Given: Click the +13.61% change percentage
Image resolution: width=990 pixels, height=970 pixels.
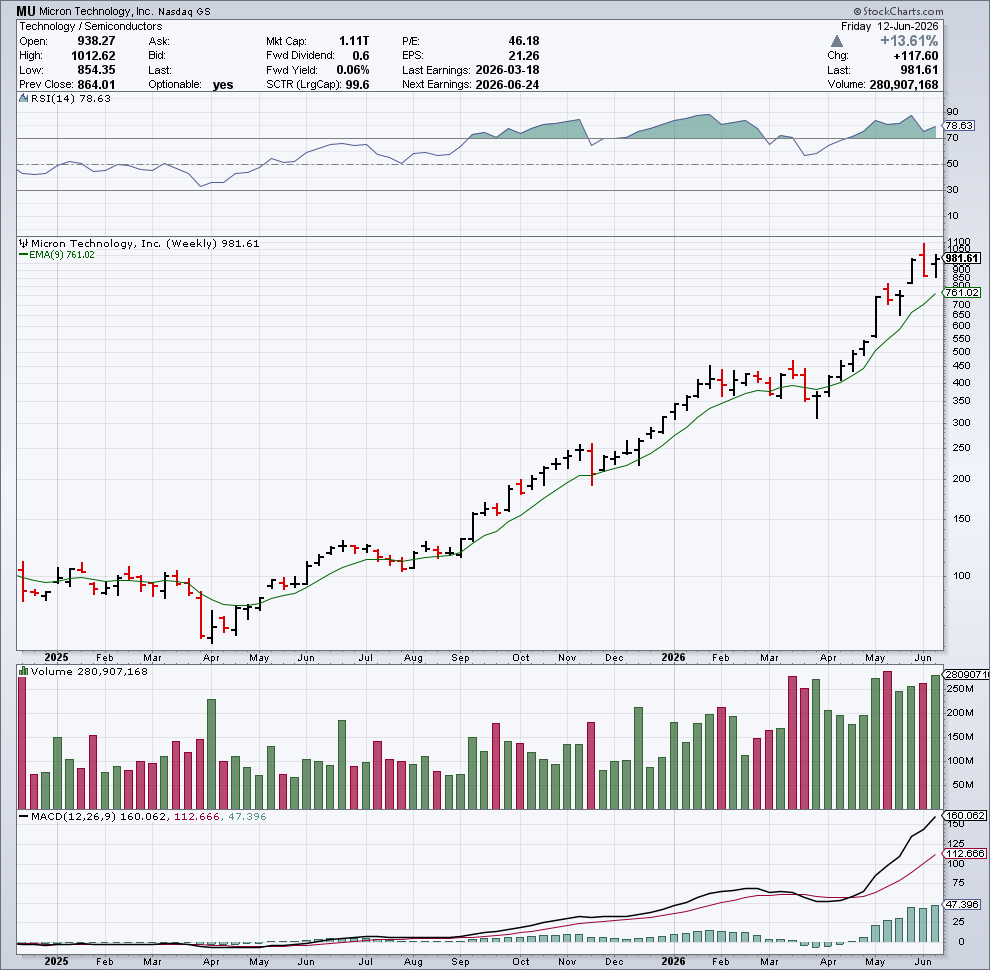Looking at the screenshot, I should coord(909,41).
